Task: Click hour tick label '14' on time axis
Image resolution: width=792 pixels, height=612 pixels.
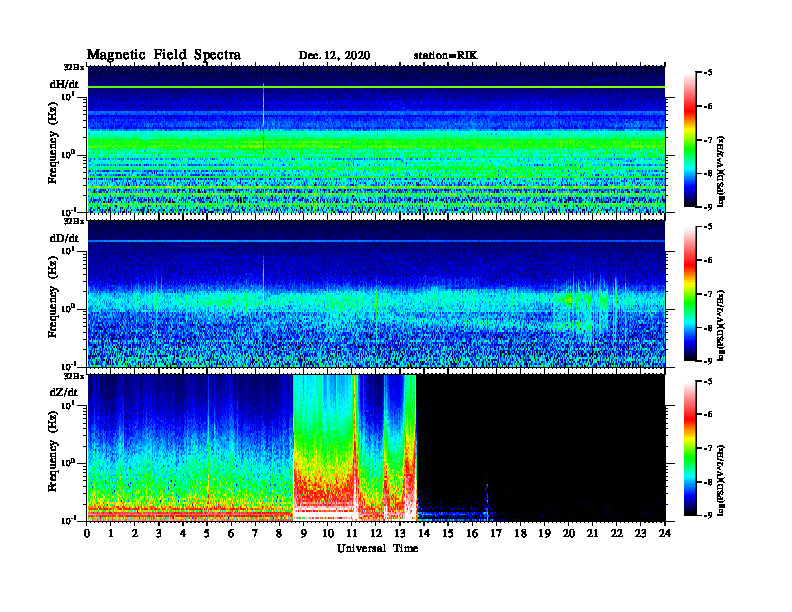Action: pos(424,533)
